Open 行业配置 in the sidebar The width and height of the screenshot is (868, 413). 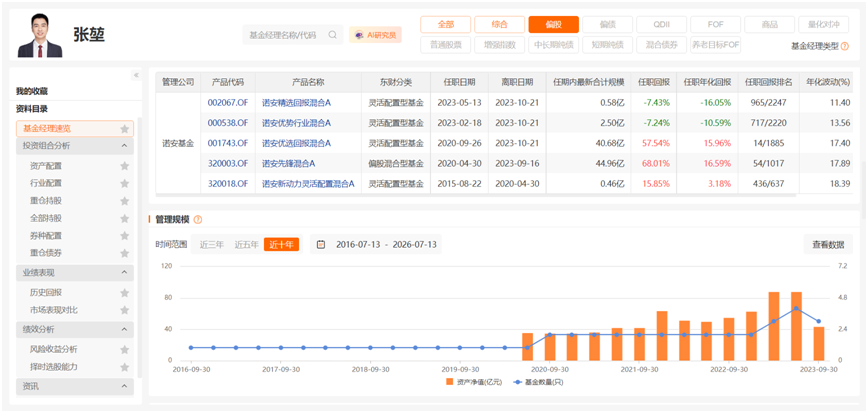pyautogui.click(x=46, y=183)
